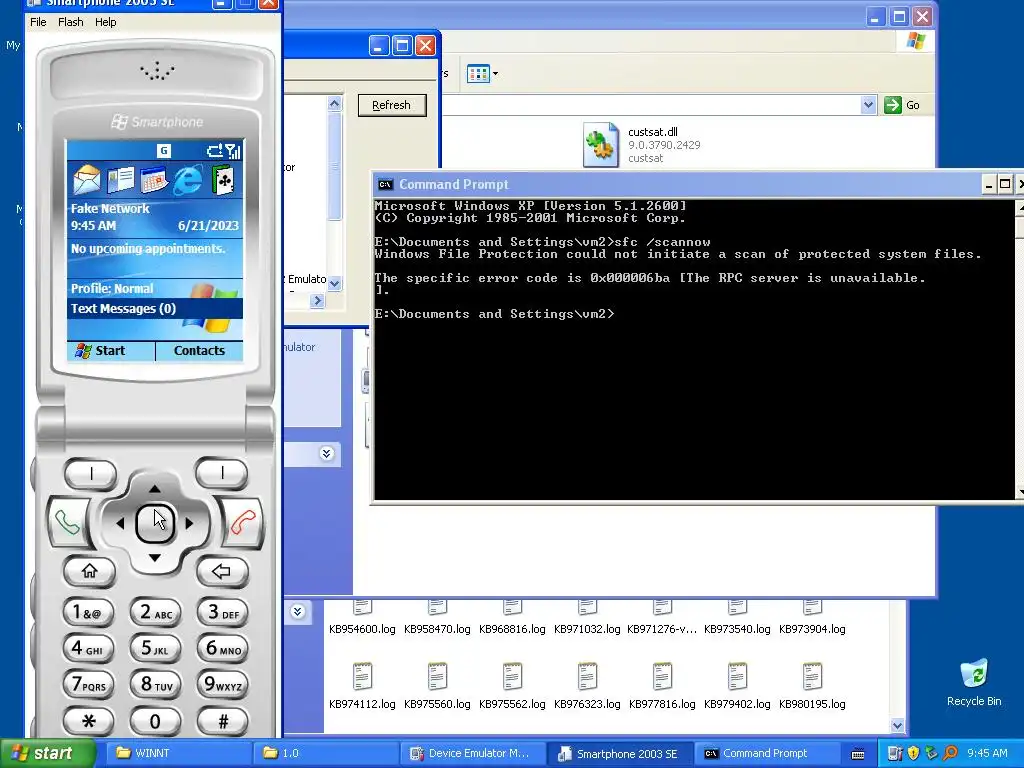Click the D-pad right arrow
The width and height of the screenshot is (1024, 768).
tap(189, 523)
